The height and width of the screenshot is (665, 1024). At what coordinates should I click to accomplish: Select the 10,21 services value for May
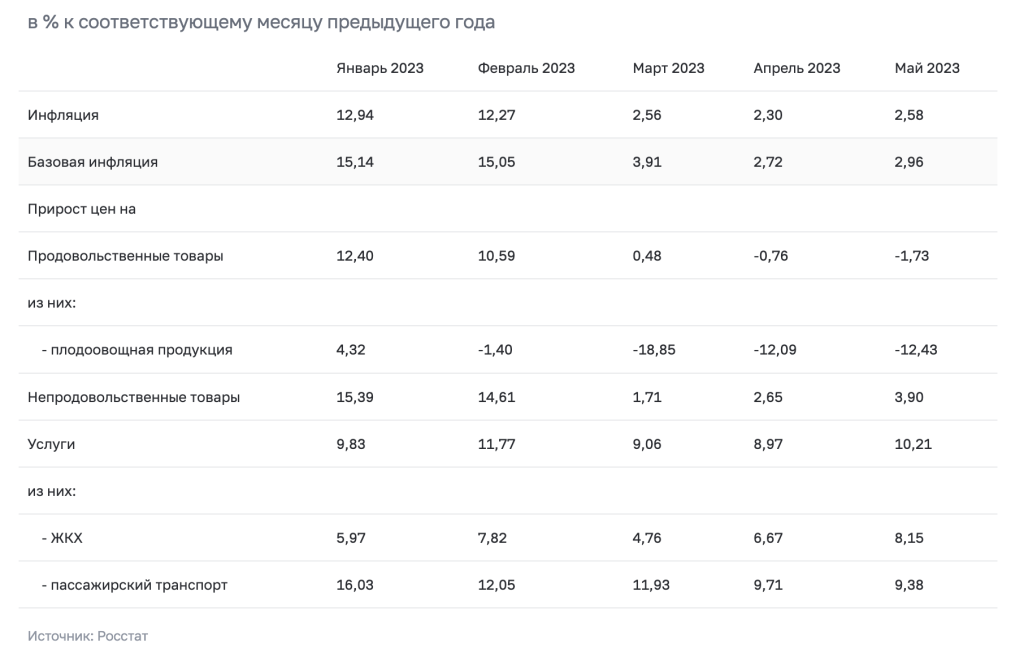coord(913,444)
